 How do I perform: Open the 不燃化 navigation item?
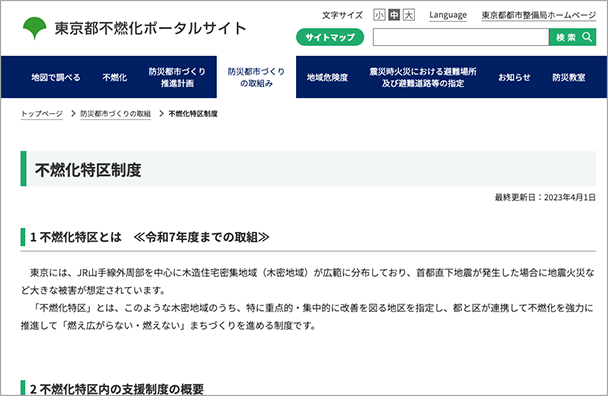pyautogui.click(x=114, y=77)
